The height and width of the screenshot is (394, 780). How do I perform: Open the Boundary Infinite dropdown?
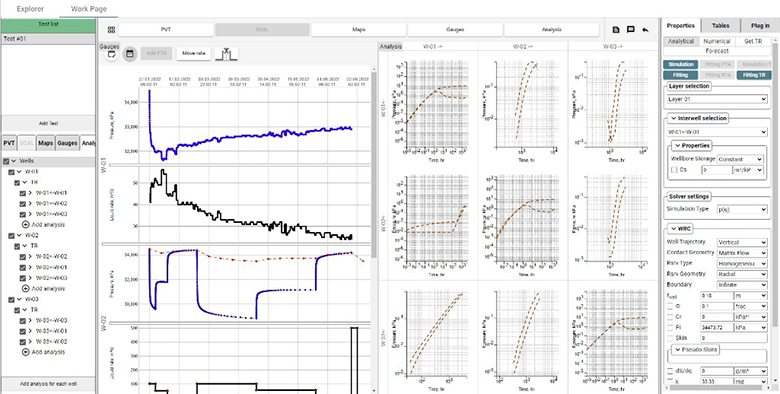(742, 285)
